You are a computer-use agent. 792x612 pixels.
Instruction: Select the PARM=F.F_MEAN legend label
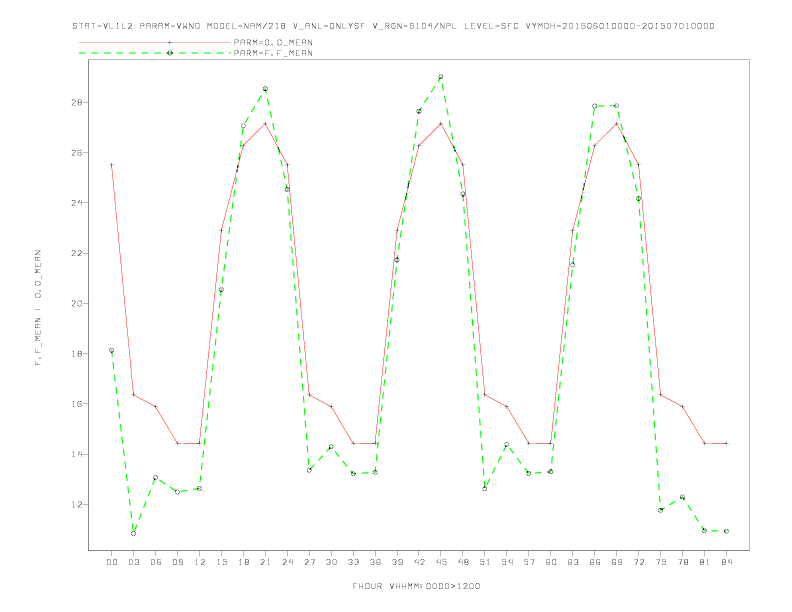pyautogui.click(x=273, y=53)
